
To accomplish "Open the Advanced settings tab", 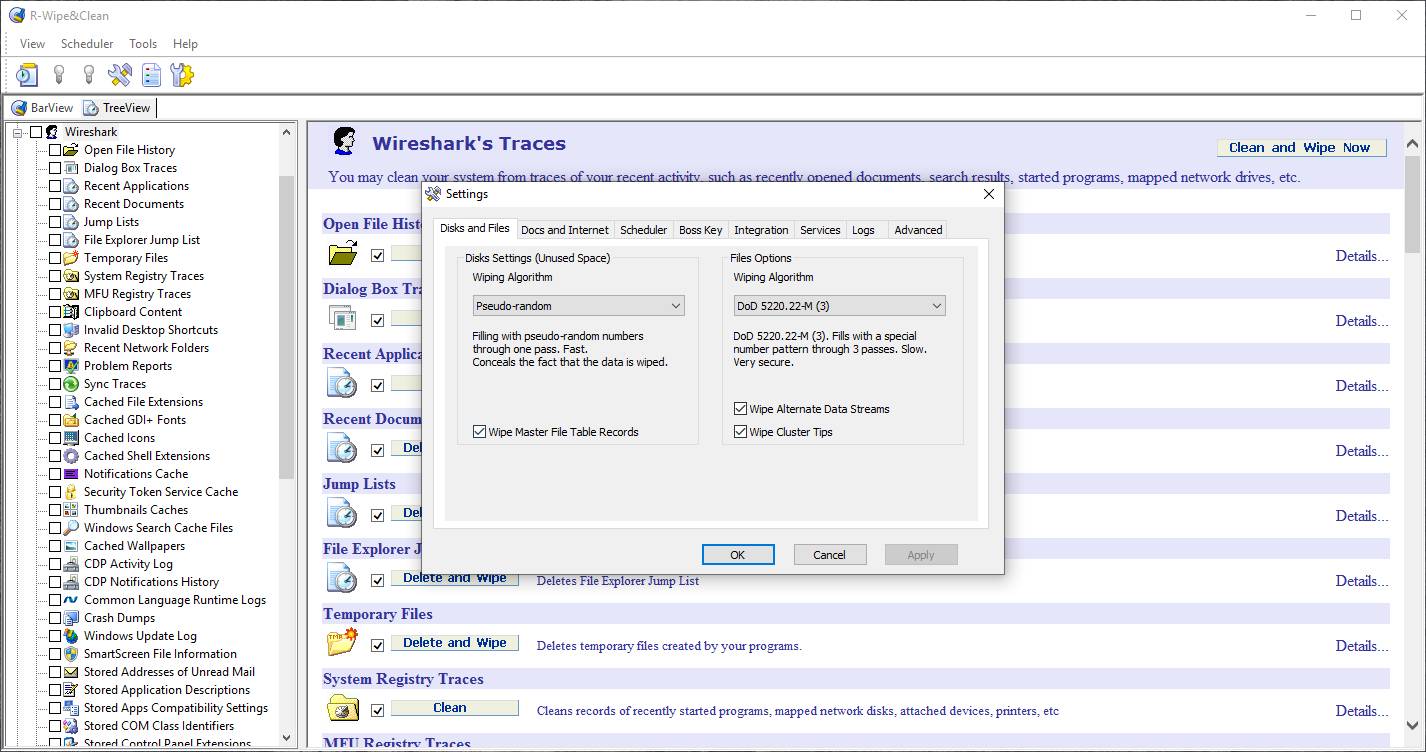I will [918, 230].
